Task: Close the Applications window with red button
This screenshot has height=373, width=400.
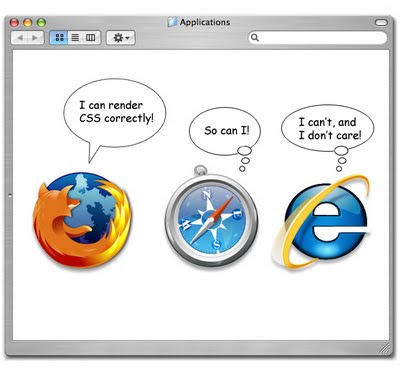Action: [x=14, y=23]
